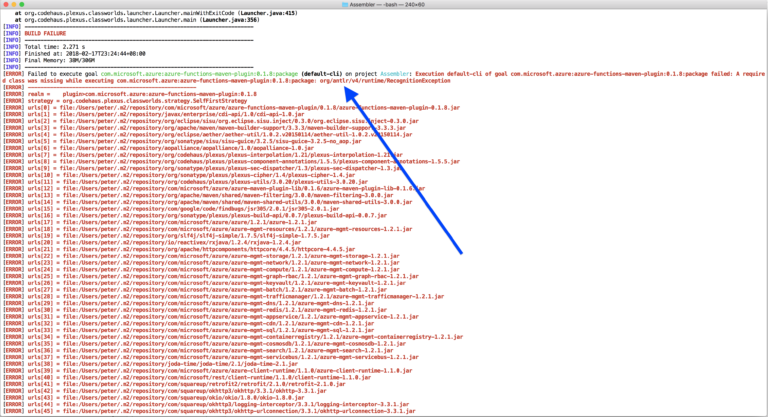This screenshot has width=768, height=417.
Task: Click the urls[35] azure-mgmt-cosmosdb line
Action: coord(205,344)
